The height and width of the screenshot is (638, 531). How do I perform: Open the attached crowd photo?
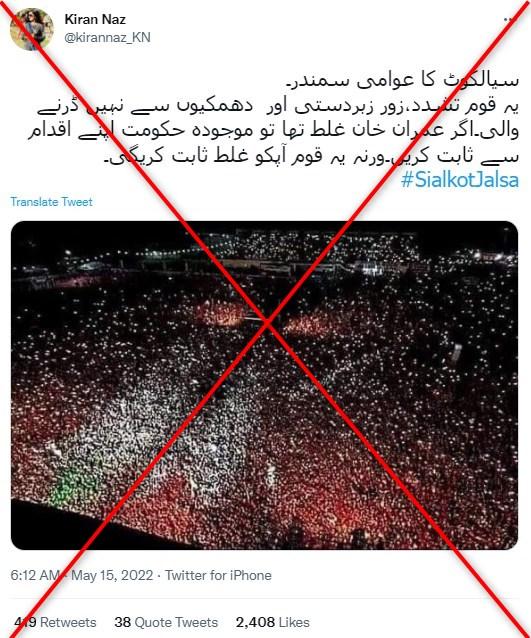coord(264,385)
